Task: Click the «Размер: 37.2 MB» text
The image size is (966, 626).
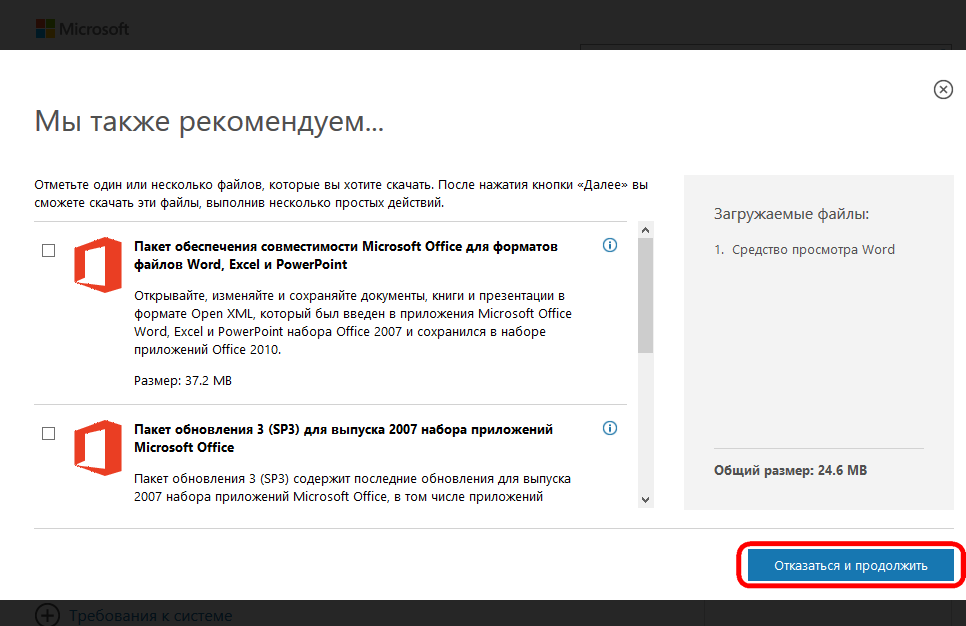Action: click(x=183, y=381)
